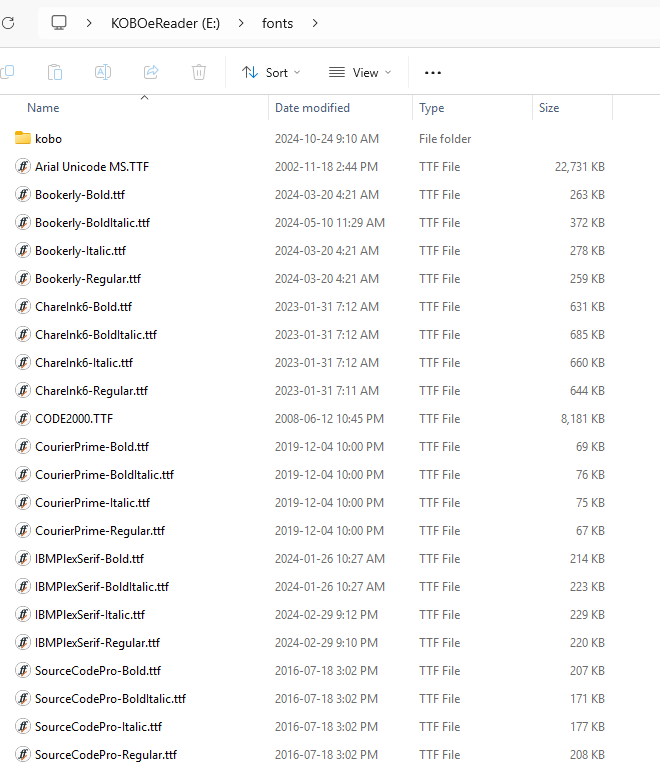The width and height of the screenshot is (660, 783).
Task: Click the fonts breadcrumb
Action: point(278,23)
